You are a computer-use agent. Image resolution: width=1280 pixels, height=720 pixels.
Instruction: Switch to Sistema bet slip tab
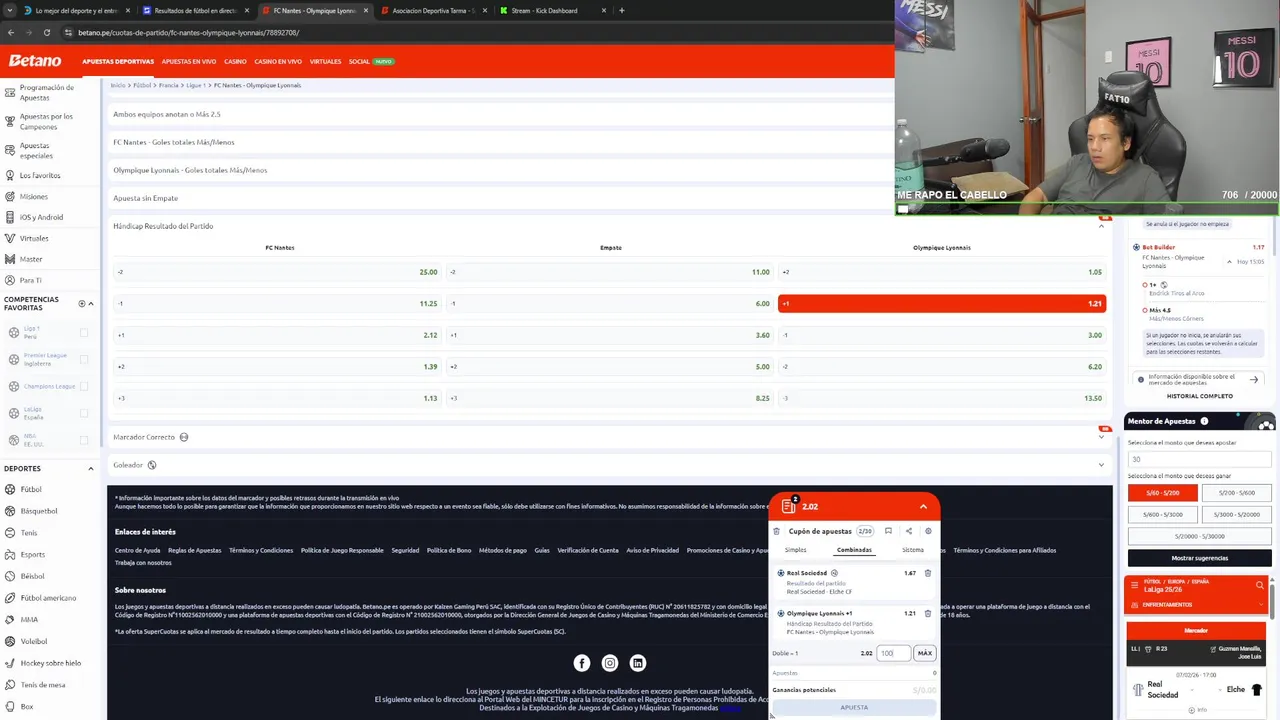(913, 550)
